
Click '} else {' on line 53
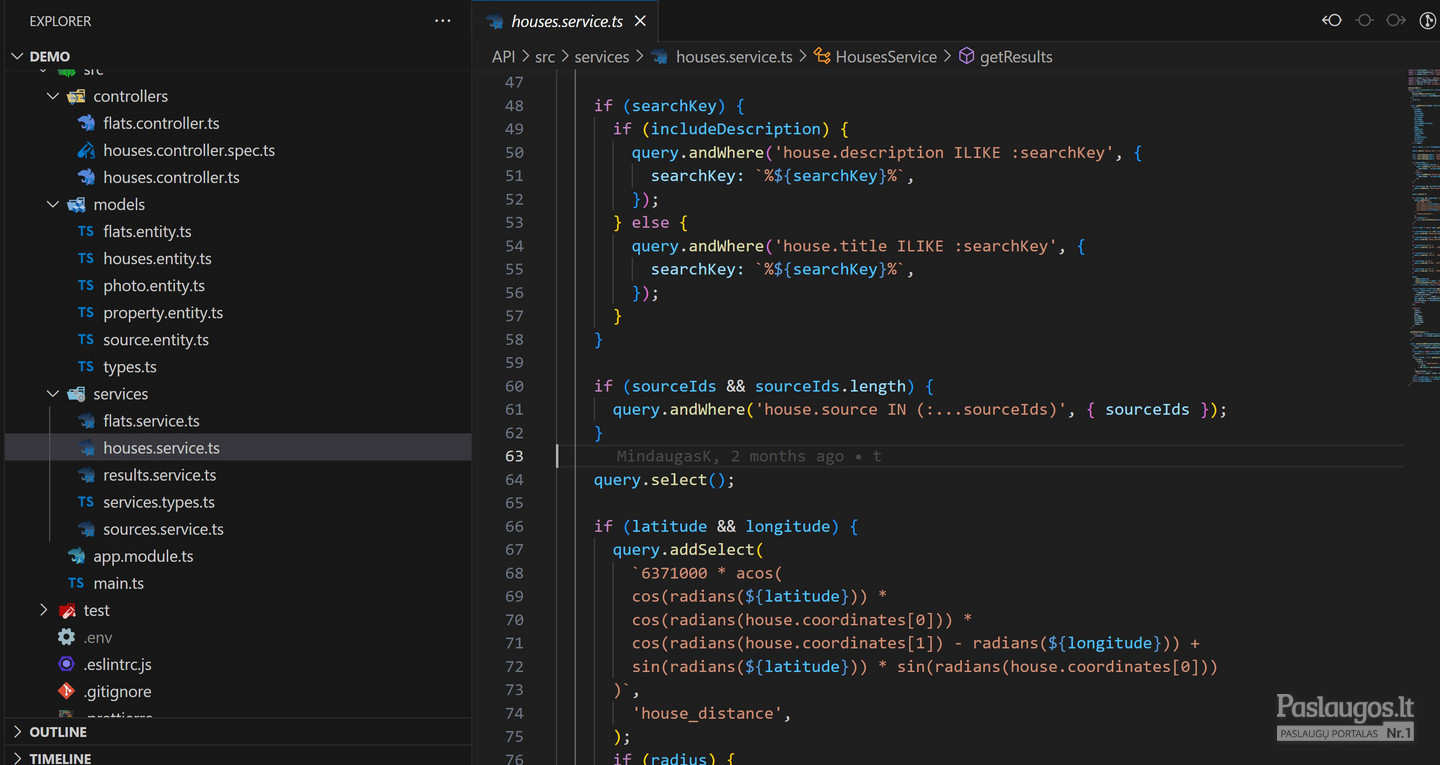[x=650, y=222]
